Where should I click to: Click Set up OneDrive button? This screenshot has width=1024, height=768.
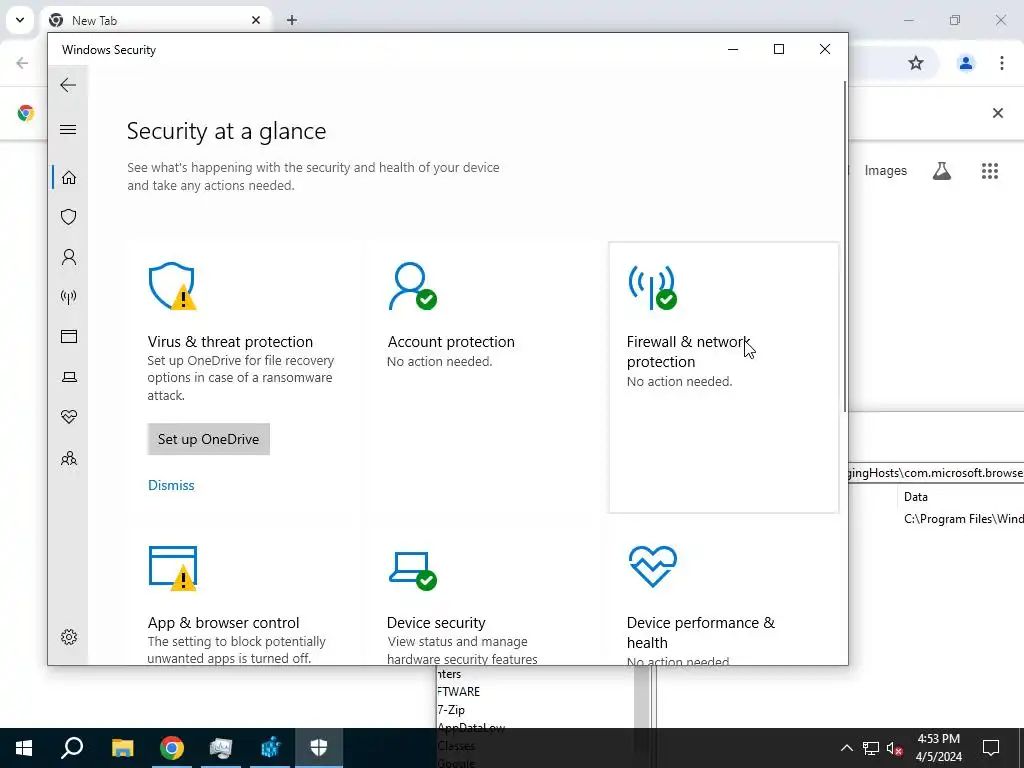(208, 439)
